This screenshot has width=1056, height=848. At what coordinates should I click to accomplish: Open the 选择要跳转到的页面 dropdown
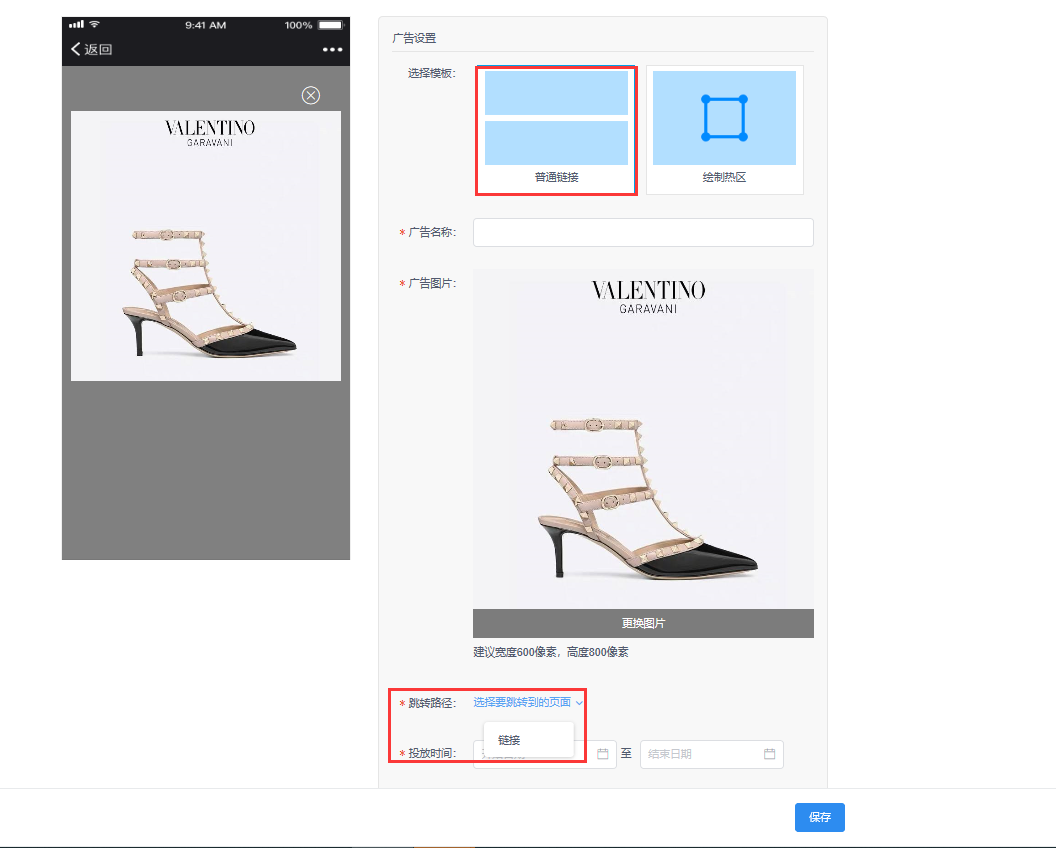coord(528,702)
